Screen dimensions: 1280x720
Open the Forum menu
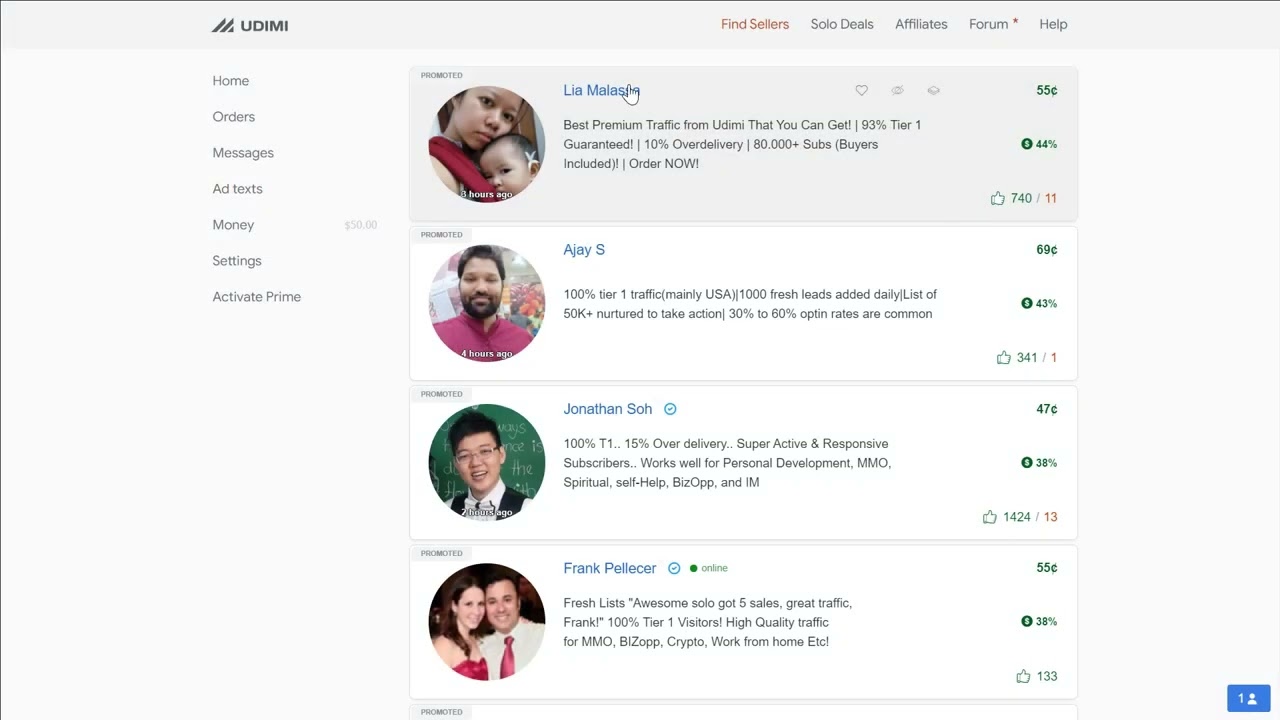989,24
